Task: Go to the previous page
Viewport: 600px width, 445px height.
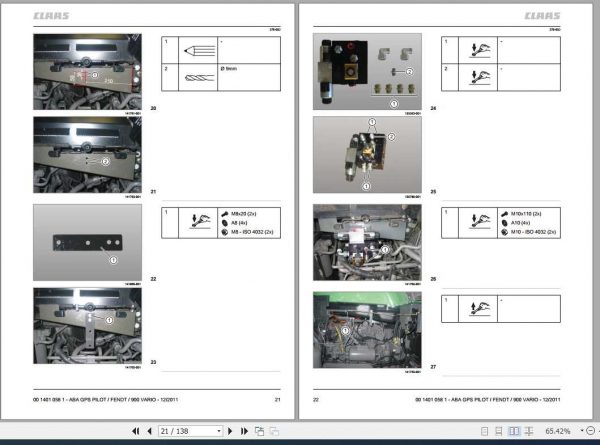Action: pos(149,431)
